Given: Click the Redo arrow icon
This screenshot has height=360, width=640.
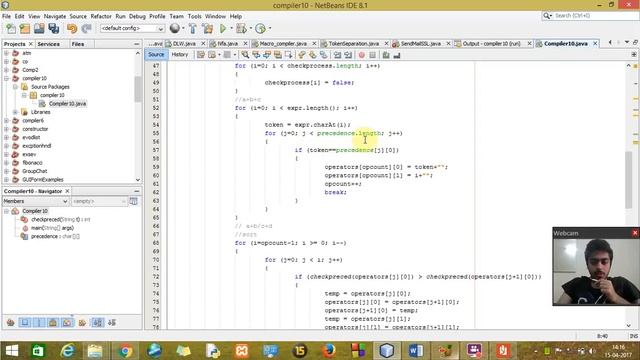Looking at the screenshot, I should pos(86,28).
